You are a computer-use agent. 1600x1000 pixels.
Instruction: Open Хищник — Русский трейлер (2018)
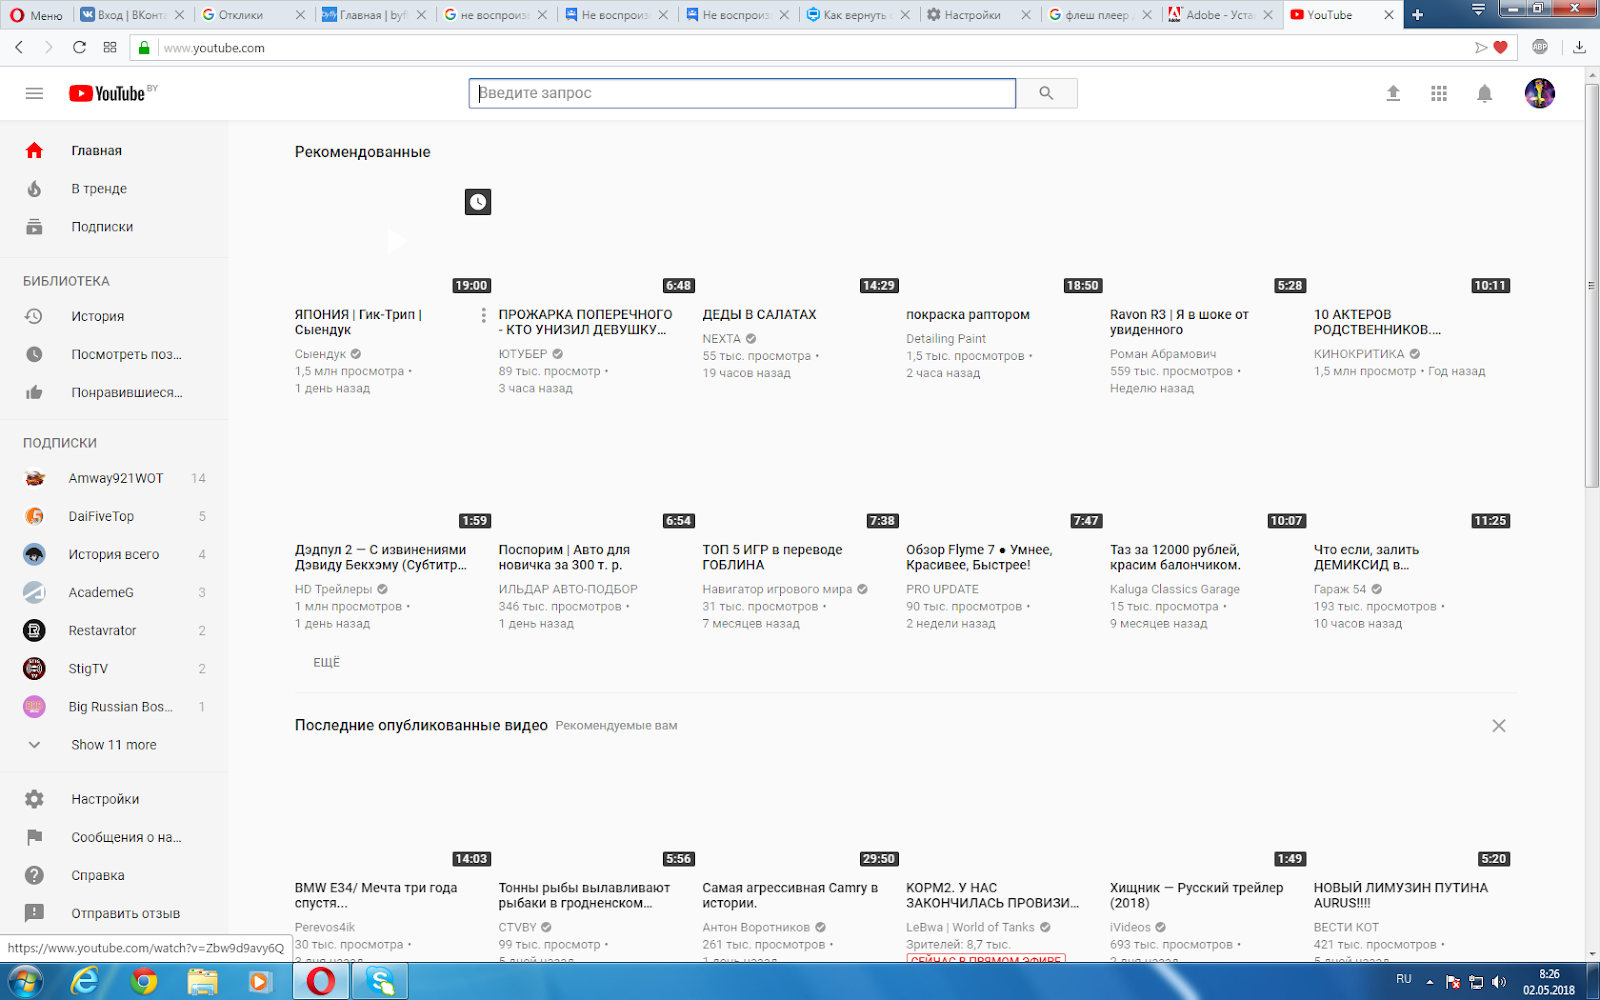tap(1196, 895)
